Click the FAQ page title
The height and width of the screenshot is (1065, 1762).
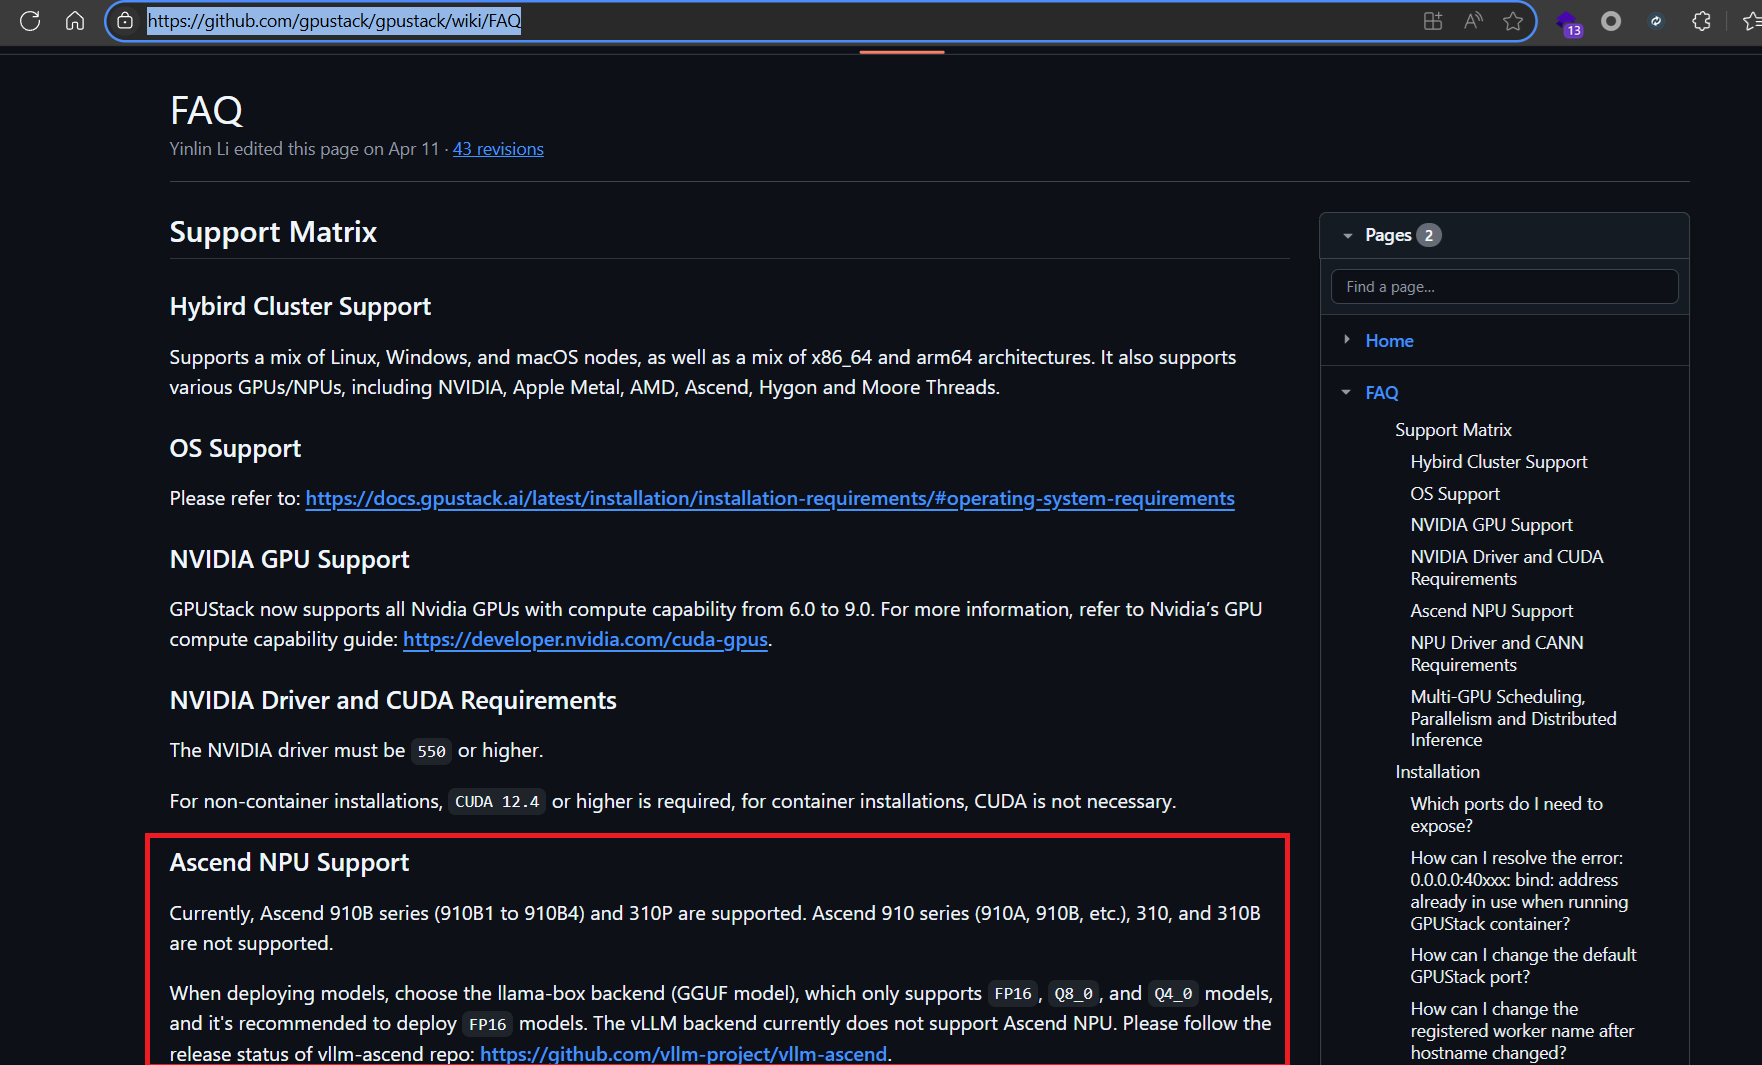[x=206, y=111]
